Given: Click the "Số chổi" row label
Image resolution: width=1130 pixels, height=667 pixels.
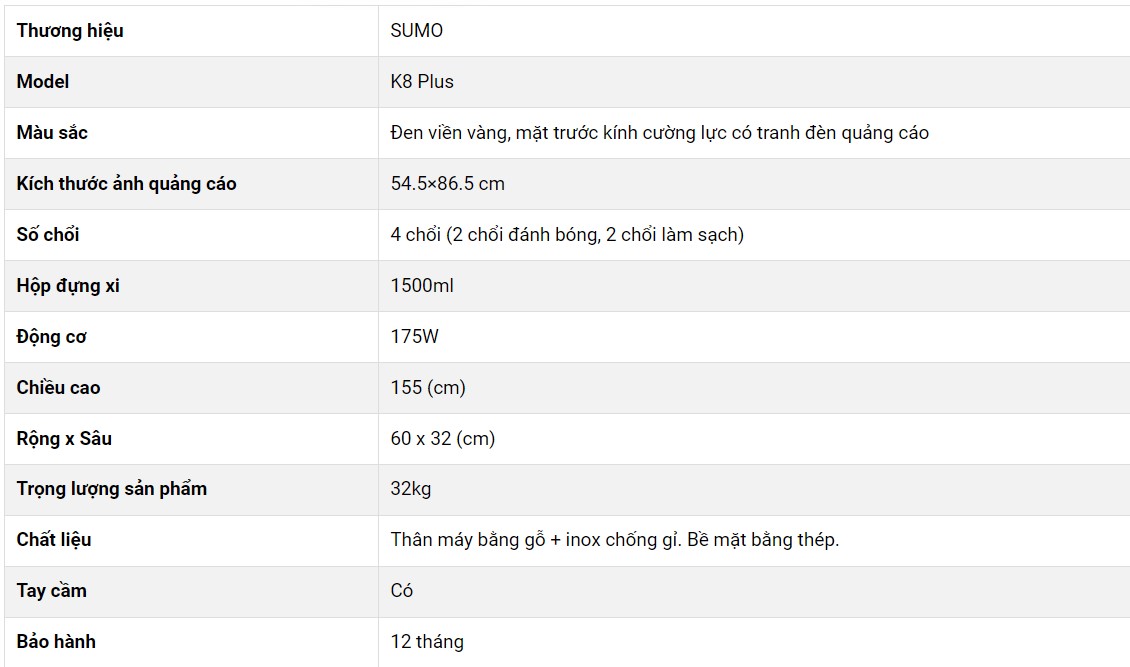Looking at the screenshot, I should pyautogui.click(x=48, y=235).
